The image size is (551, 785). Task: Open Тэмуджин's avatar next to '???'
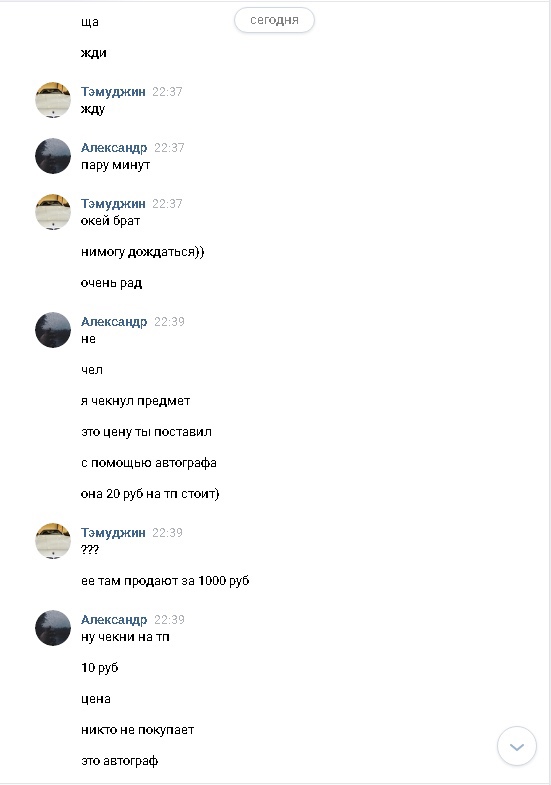pyautogui.click(x=53, y=541)
